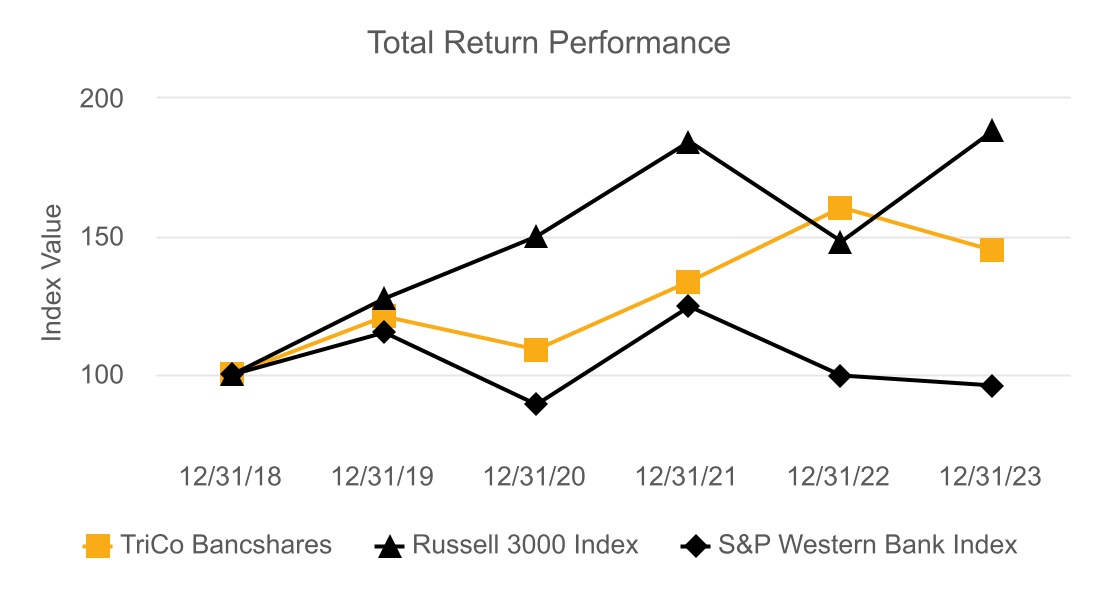Click TriCo square marker at 12/31/23
Image resolution: width=1100 pixels, height=600 pixels.
tap(992, 250)
